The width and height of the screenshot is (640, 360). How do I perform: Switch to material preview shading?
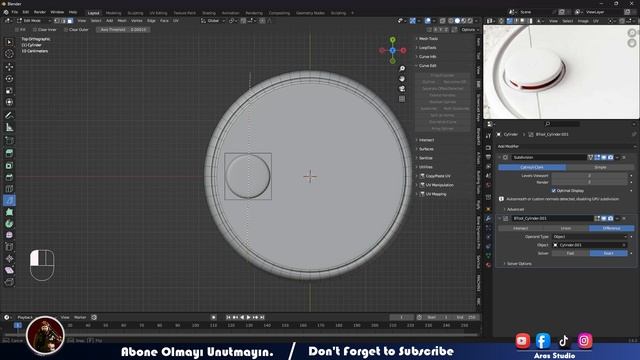coord(464,20)
